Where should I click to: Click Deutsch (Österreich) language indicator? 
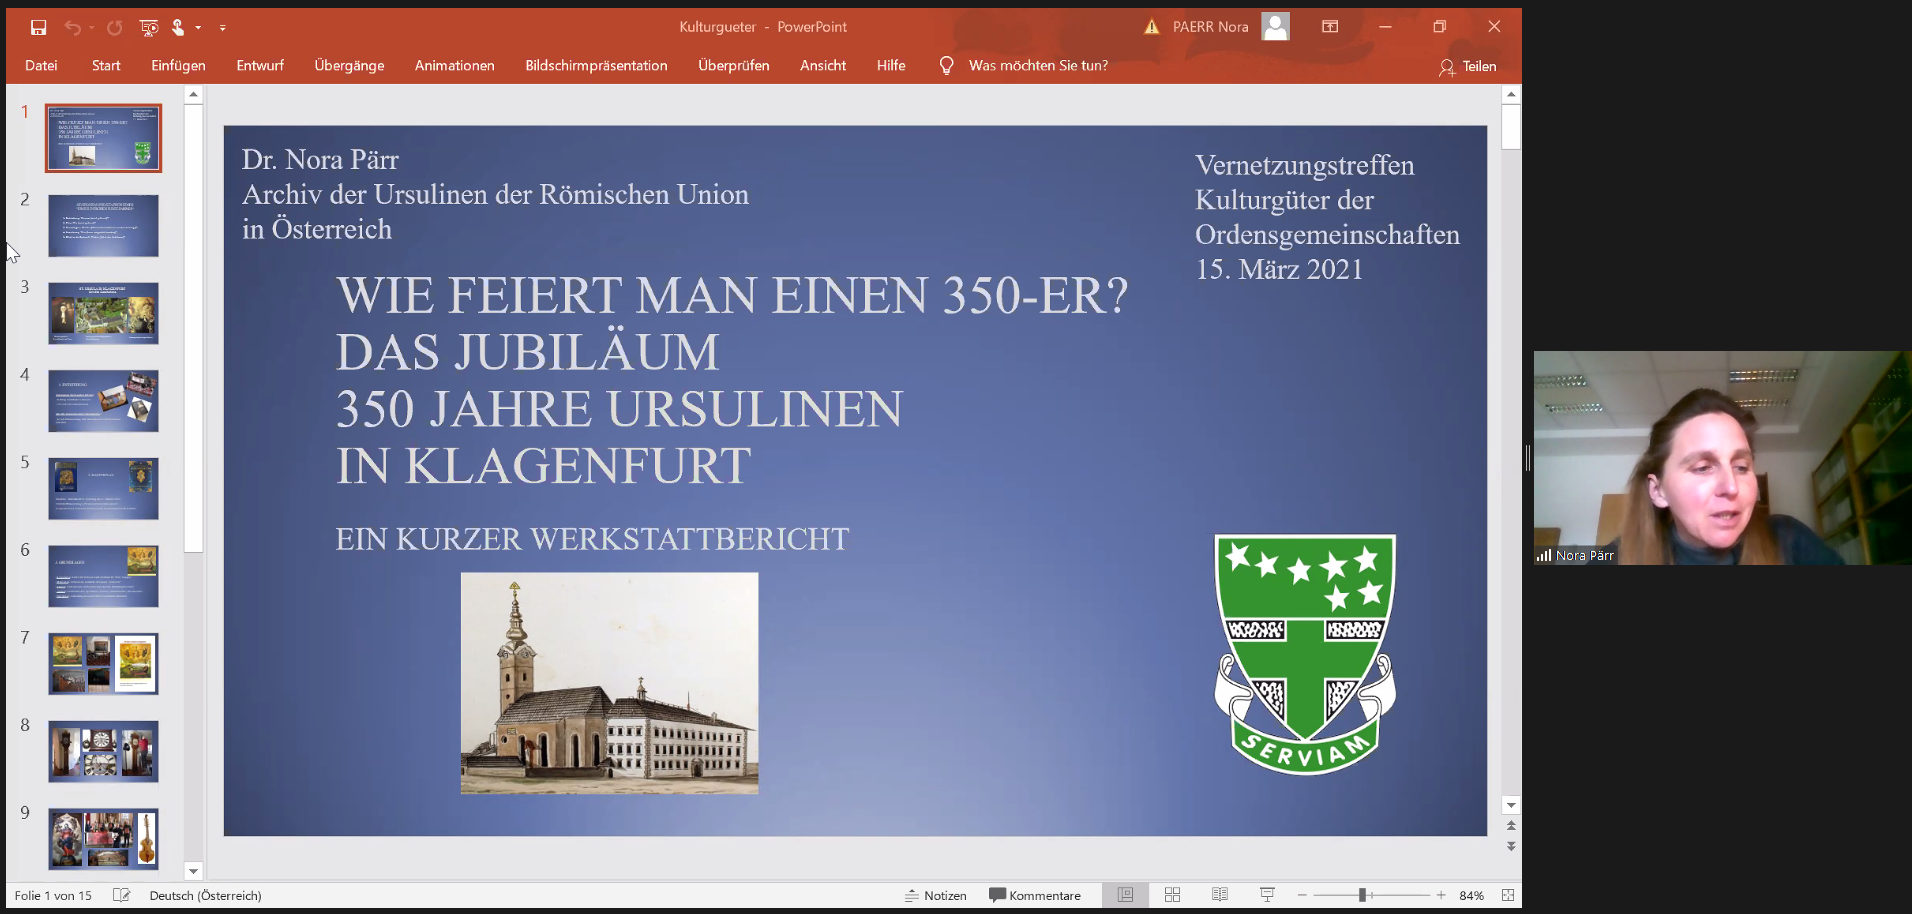[205, 895]
